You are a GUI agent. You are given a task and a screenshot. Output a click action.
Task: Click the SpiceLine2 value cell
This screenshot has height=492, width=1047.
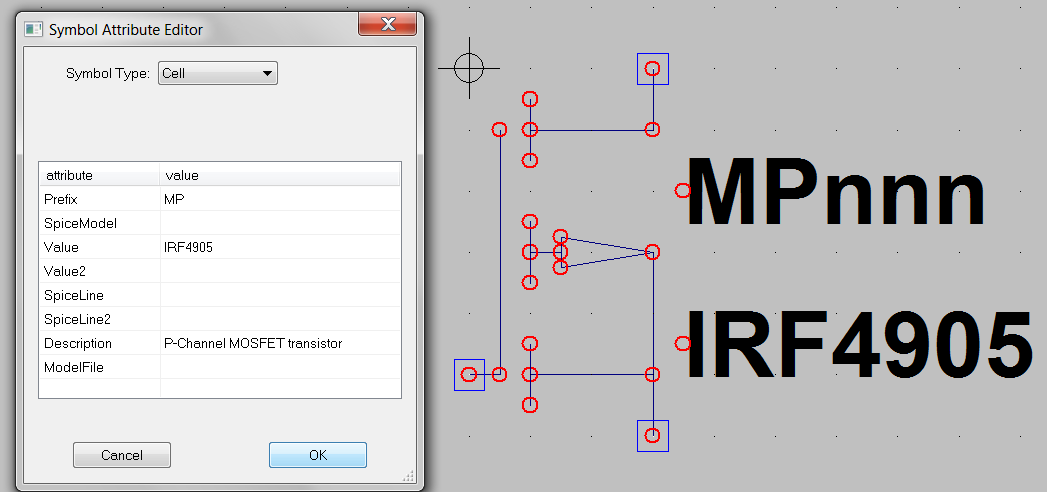click(280, 319)
